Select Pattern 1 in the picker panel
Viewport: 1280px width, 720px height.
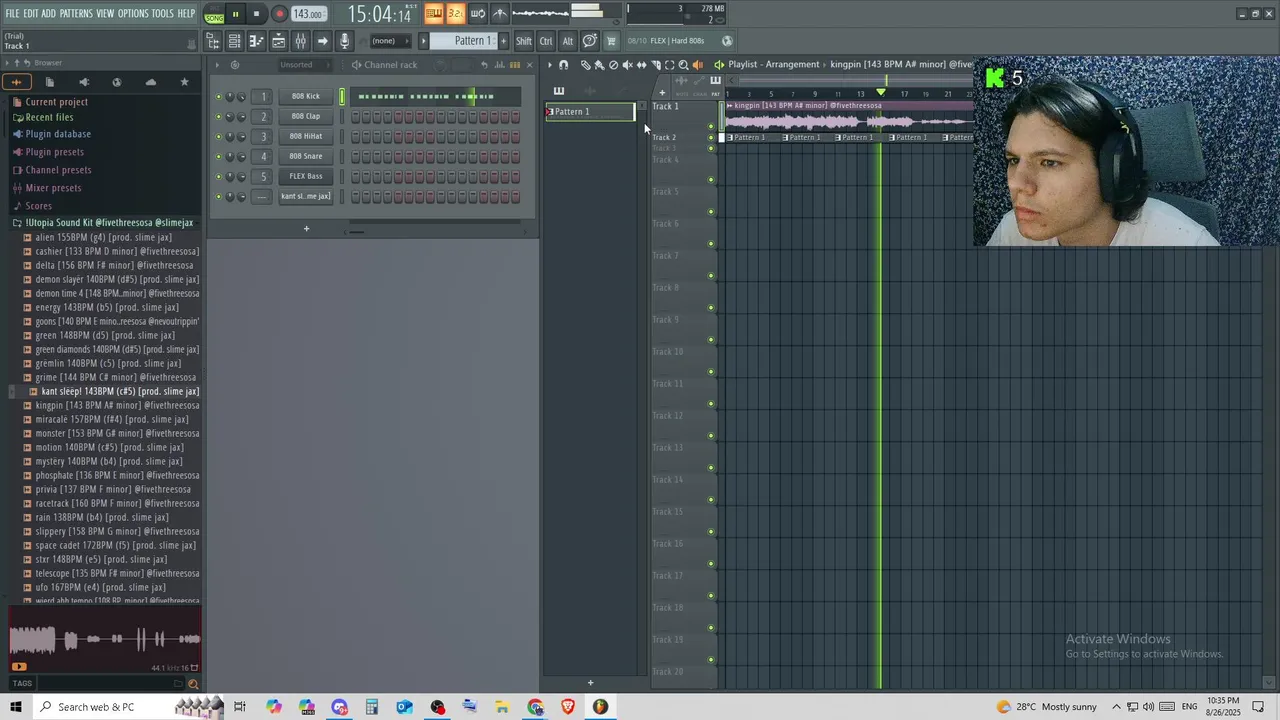click(x=590, y=112)
